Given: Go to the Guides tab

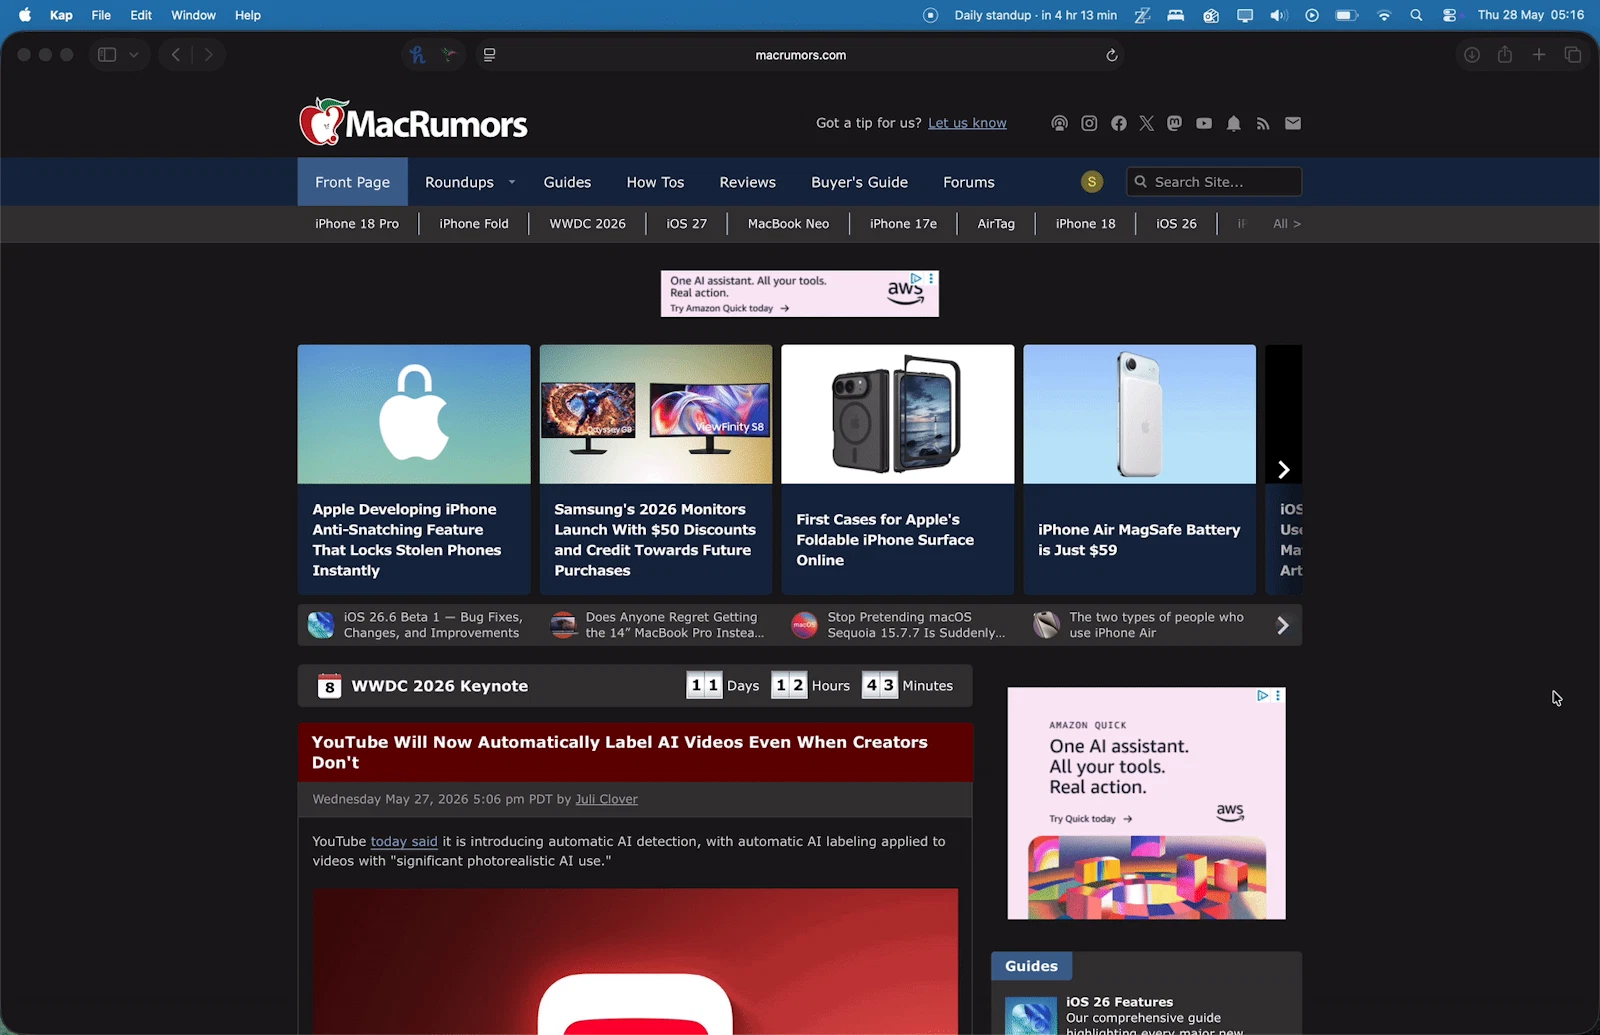Looking at the screenshot, I should (x=567, y=182).
